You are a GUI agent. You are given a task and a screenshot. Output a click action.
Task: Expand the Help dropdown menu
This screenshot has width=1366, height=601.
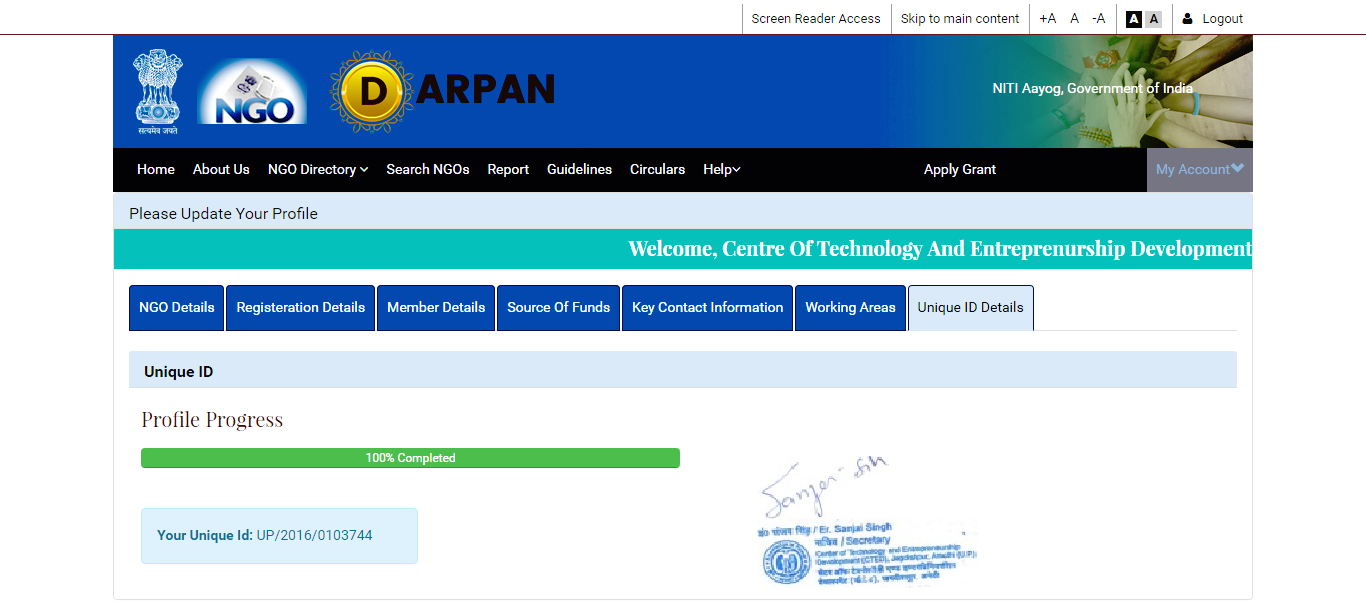tap(722, 169)
